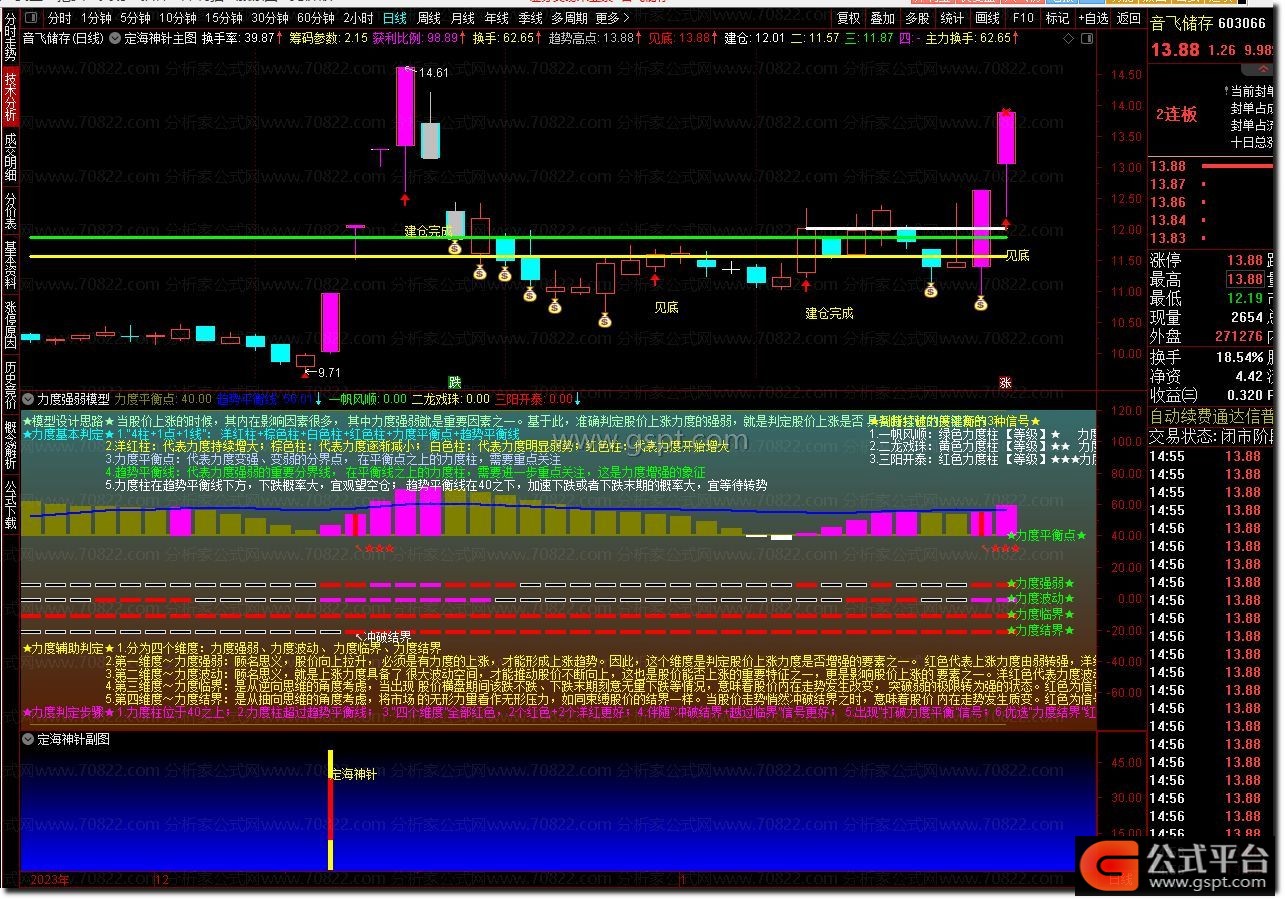Switch to the 周线 weekly period
Image resolution: width=1285 pixels, height=899 pixels.
coord(429,18)
